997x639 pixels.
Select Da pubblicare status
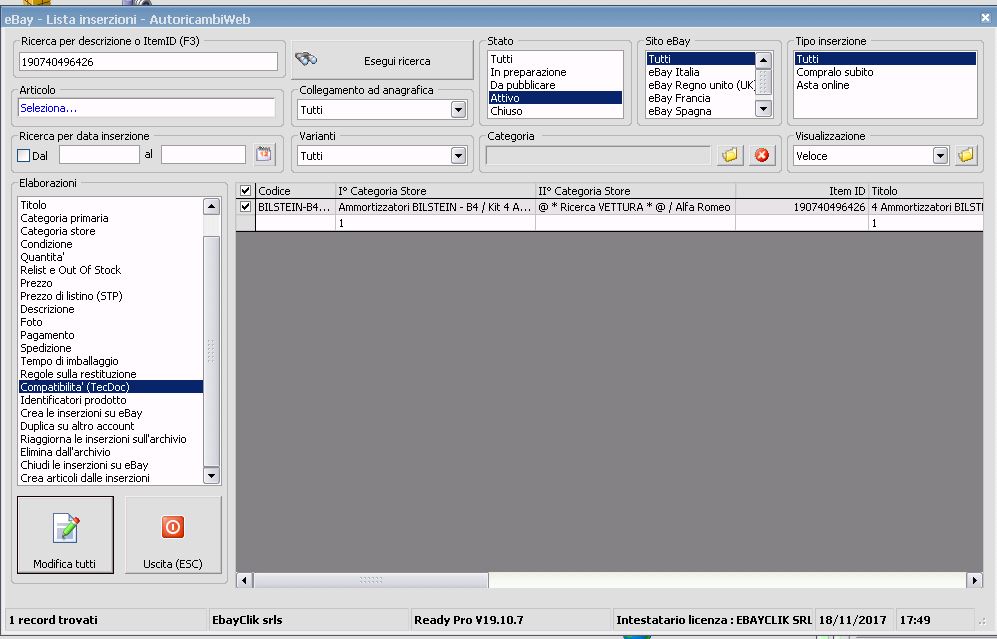click(x=555, y=85)
